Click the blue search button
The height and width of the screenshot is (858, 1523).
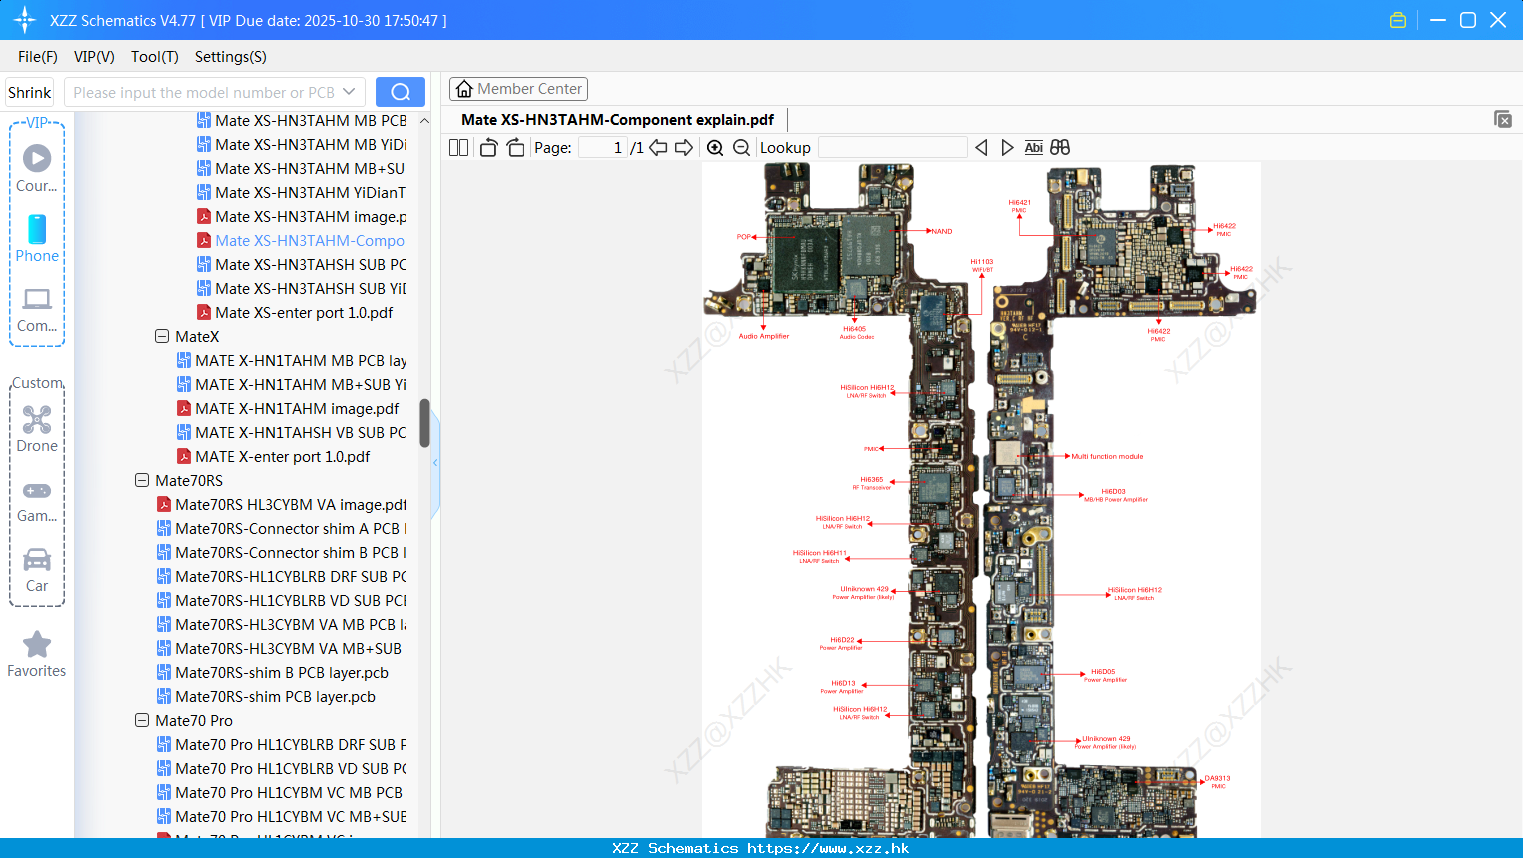[x=400, y=92]
